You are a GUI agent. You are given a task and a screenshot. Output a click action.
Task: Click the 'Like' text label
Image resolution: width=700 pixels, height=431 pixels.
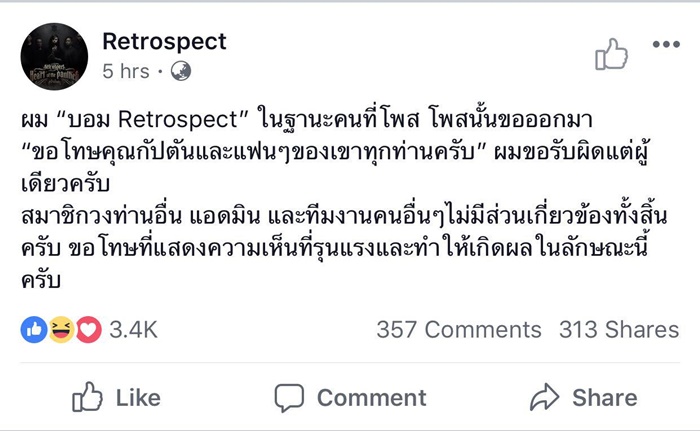point(138,397)
